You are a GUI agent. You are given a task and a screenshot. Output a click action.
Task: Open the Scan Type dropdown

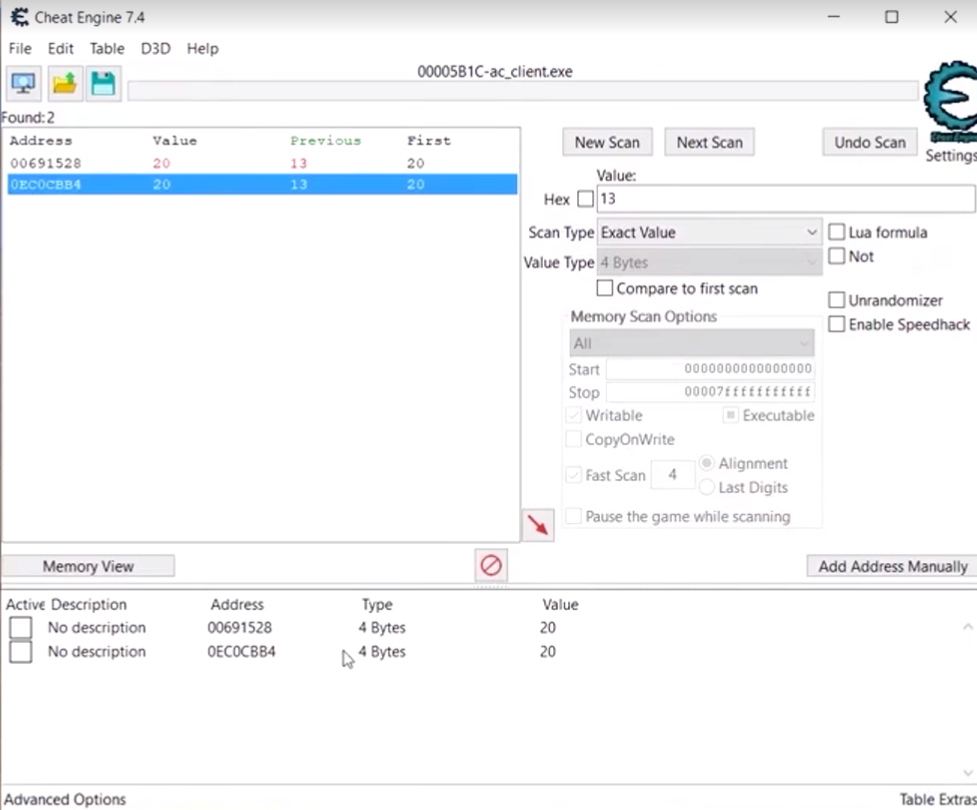pos(709,232)
